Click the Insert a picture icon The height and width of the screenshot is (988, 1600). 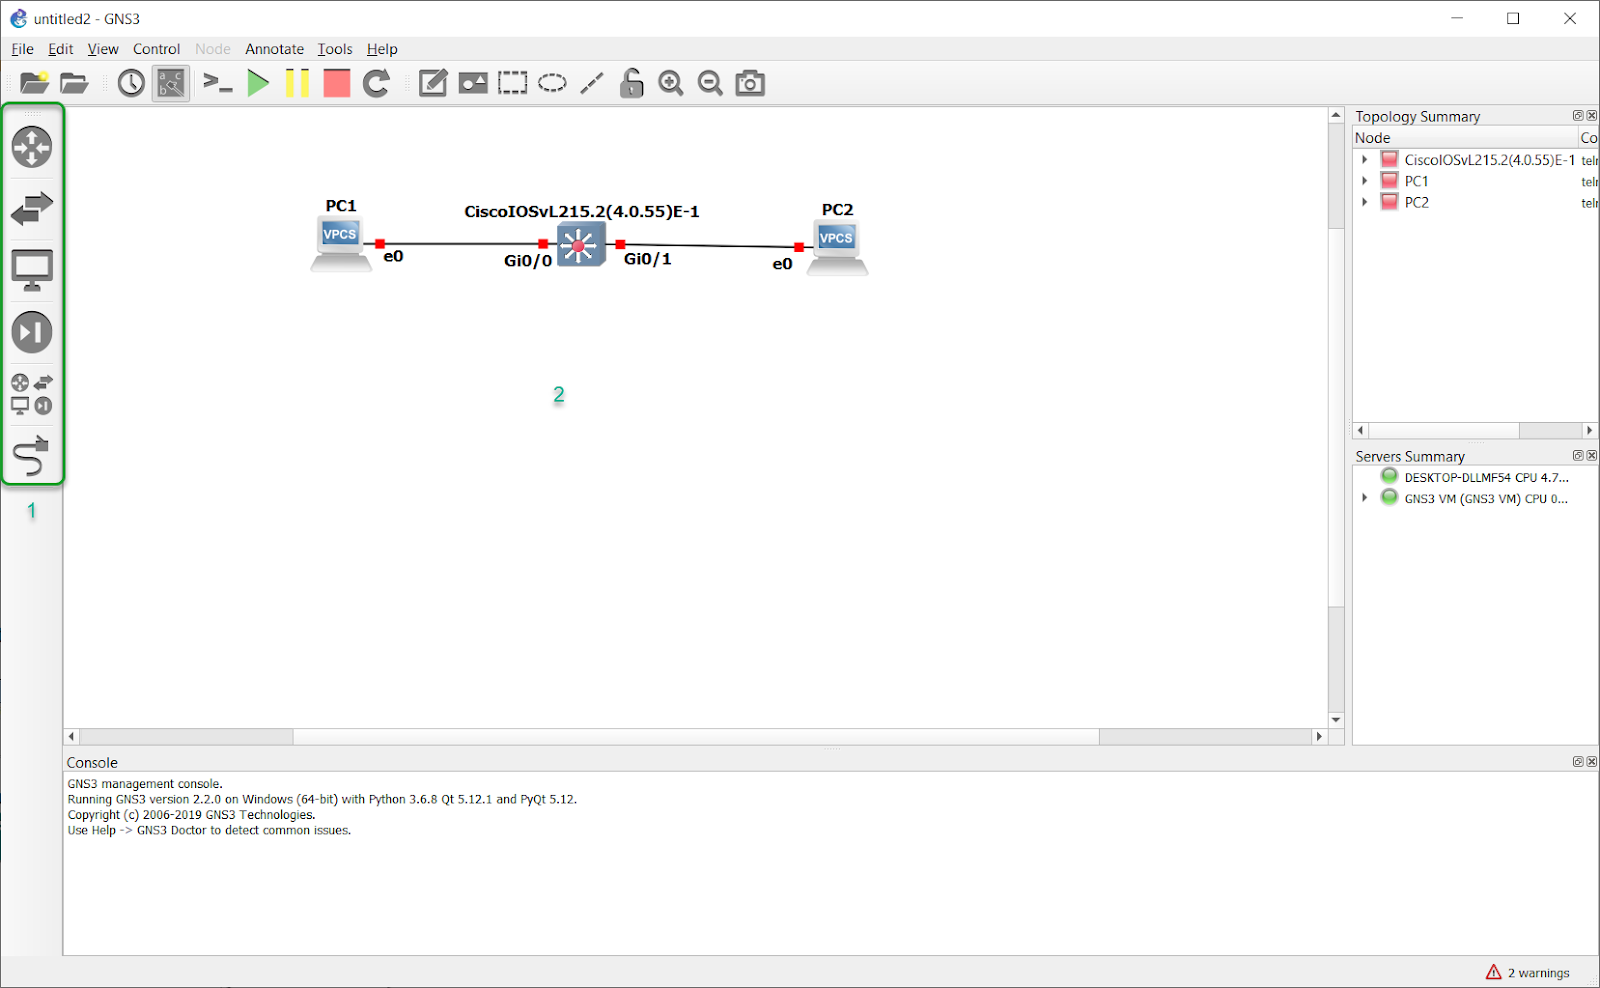[x=473, y=83]
